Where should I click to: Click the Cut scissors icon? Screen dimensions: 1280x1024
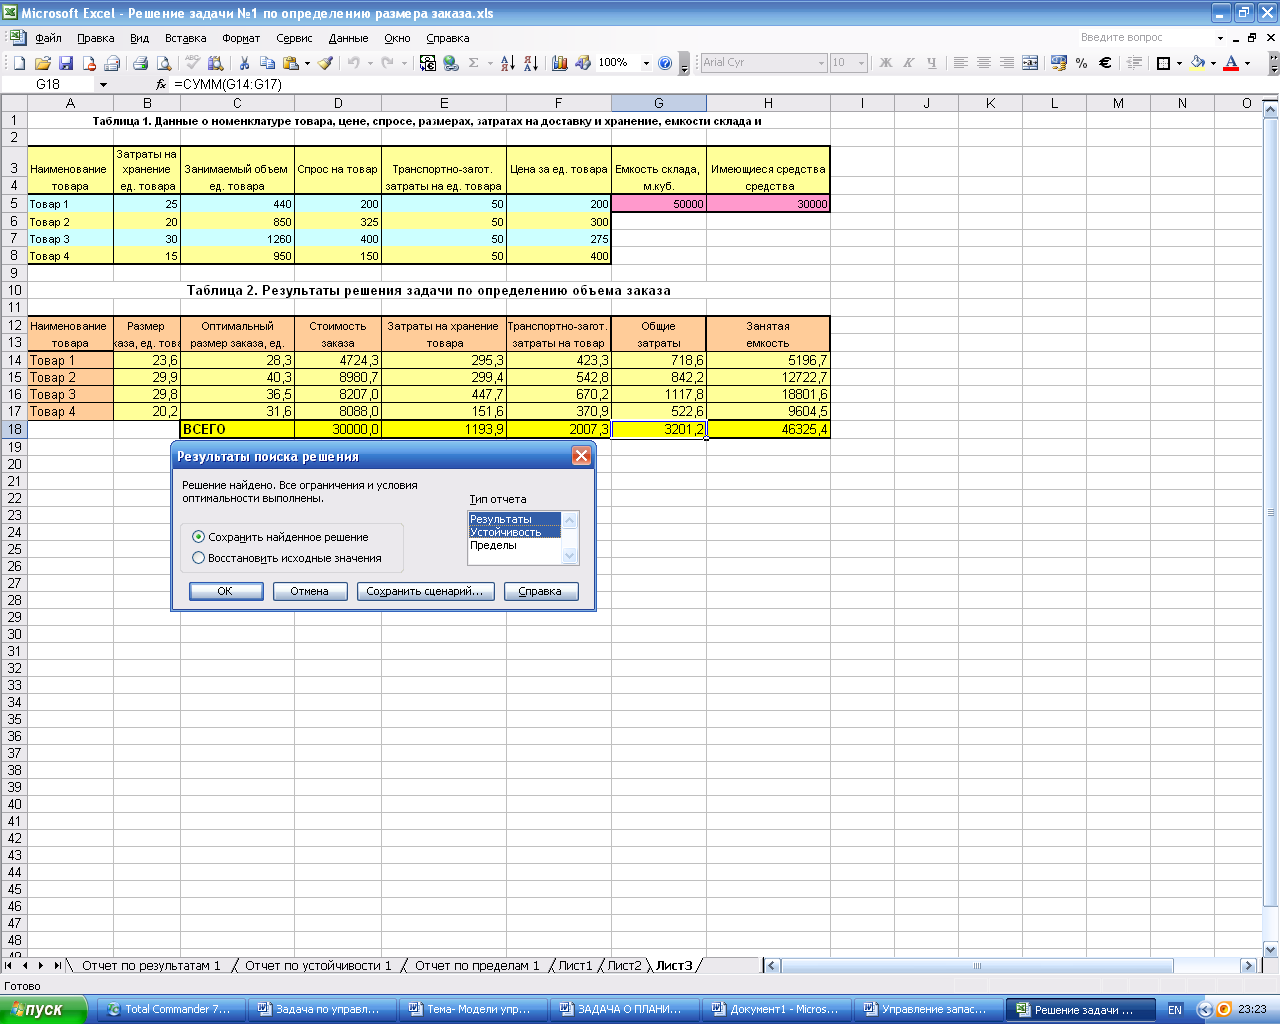pos(244,63)
